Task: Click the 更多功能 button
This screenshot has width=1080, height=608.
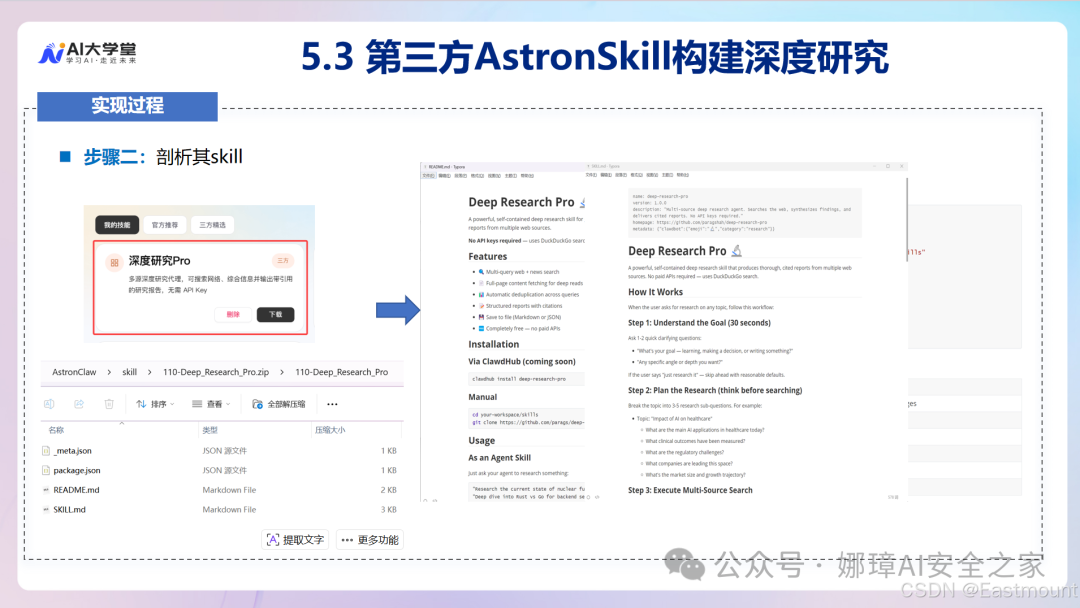Action: [x=370, y=540]
